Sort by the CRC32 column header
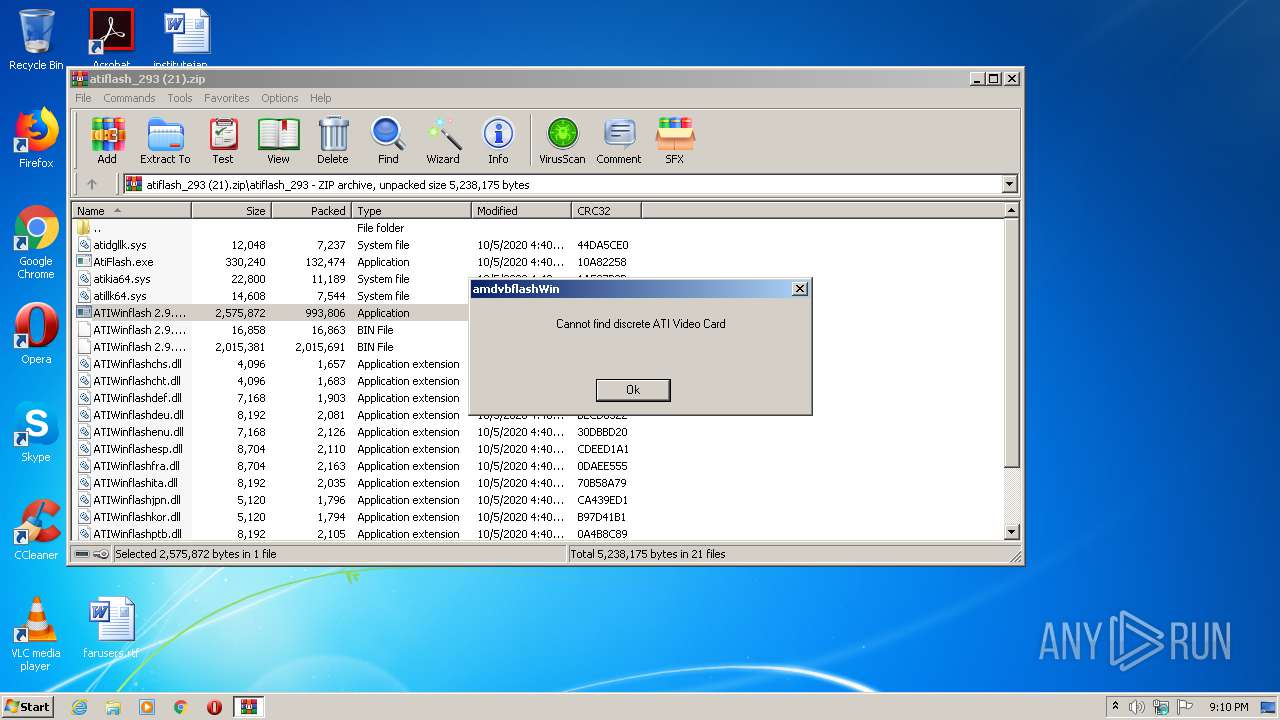The height and width of the screenshot is (720, 1280). click(x=606, y=211)
